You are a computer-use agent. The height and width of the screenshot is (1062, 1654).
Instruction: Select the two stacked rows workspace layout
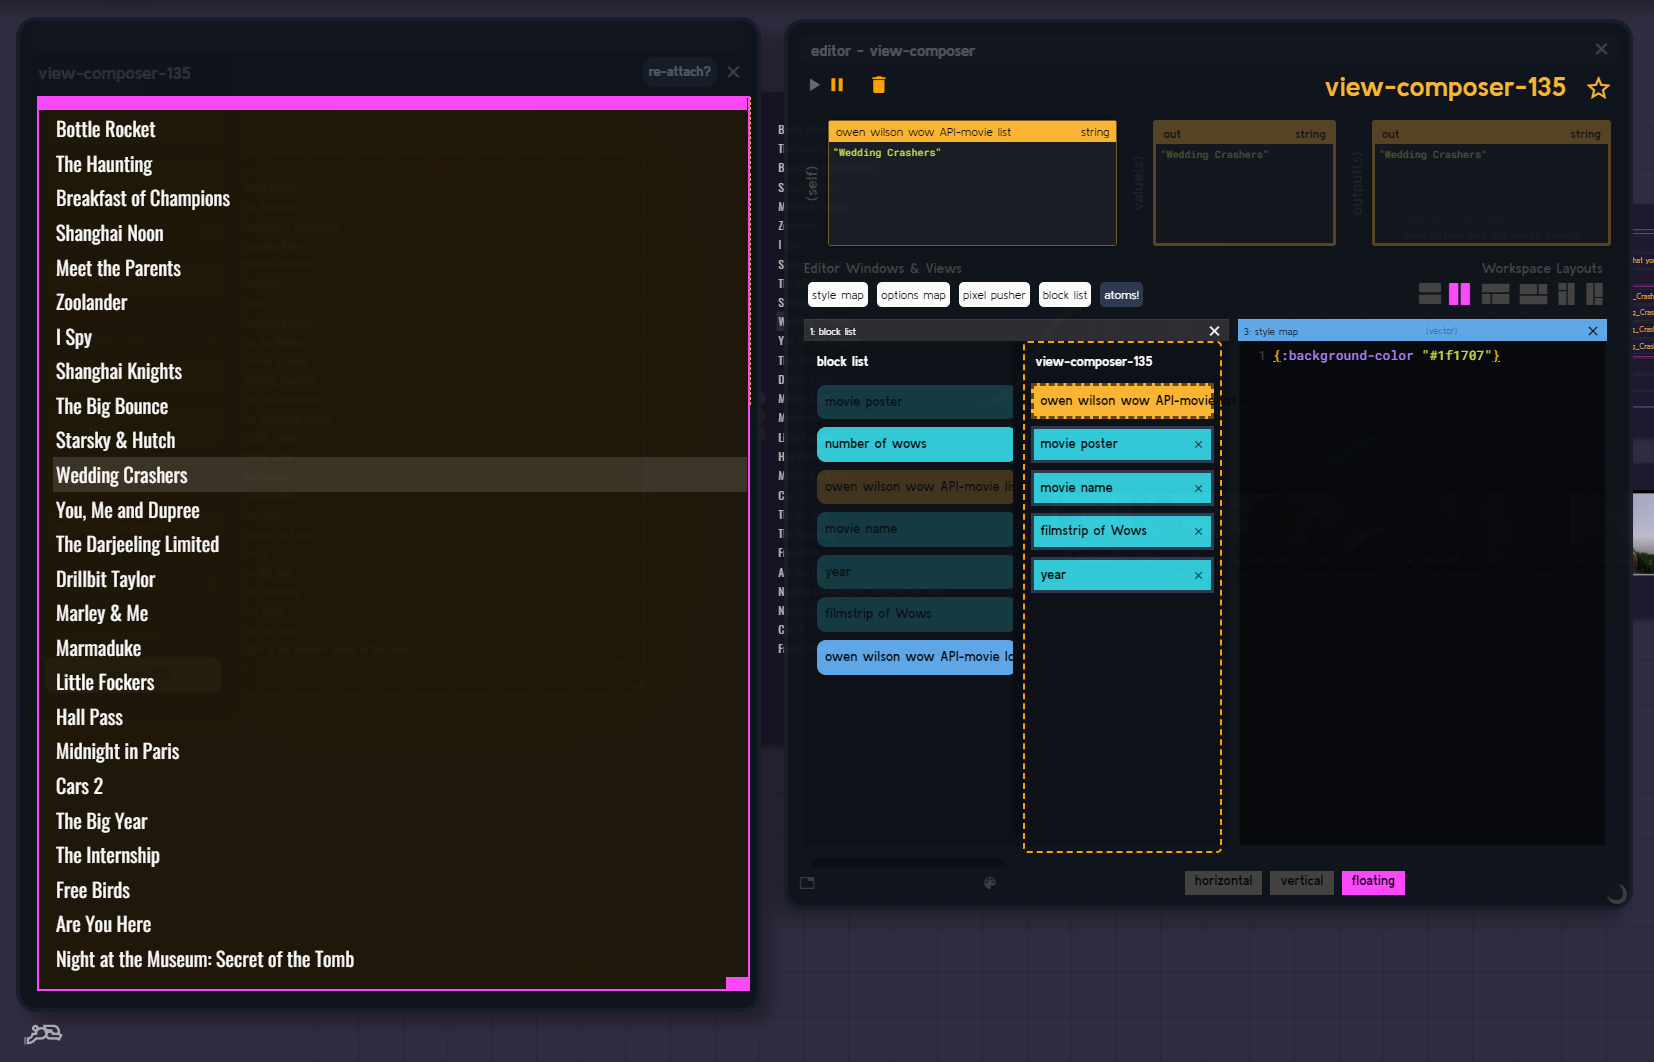1430,294
